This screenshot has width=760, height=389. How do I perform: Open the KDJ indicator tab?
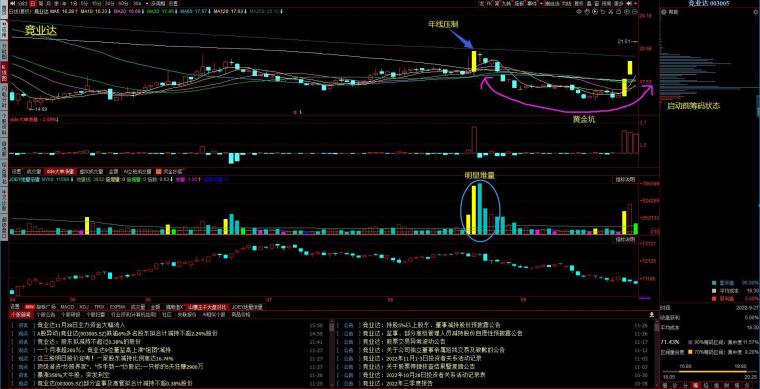click(x=84, y=307)
